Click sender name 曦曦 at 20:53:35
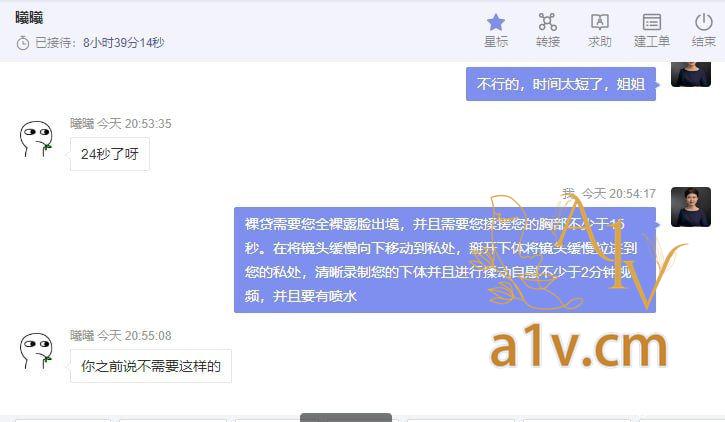The width and height of the screenshot is (725, 422). [82, 124]
